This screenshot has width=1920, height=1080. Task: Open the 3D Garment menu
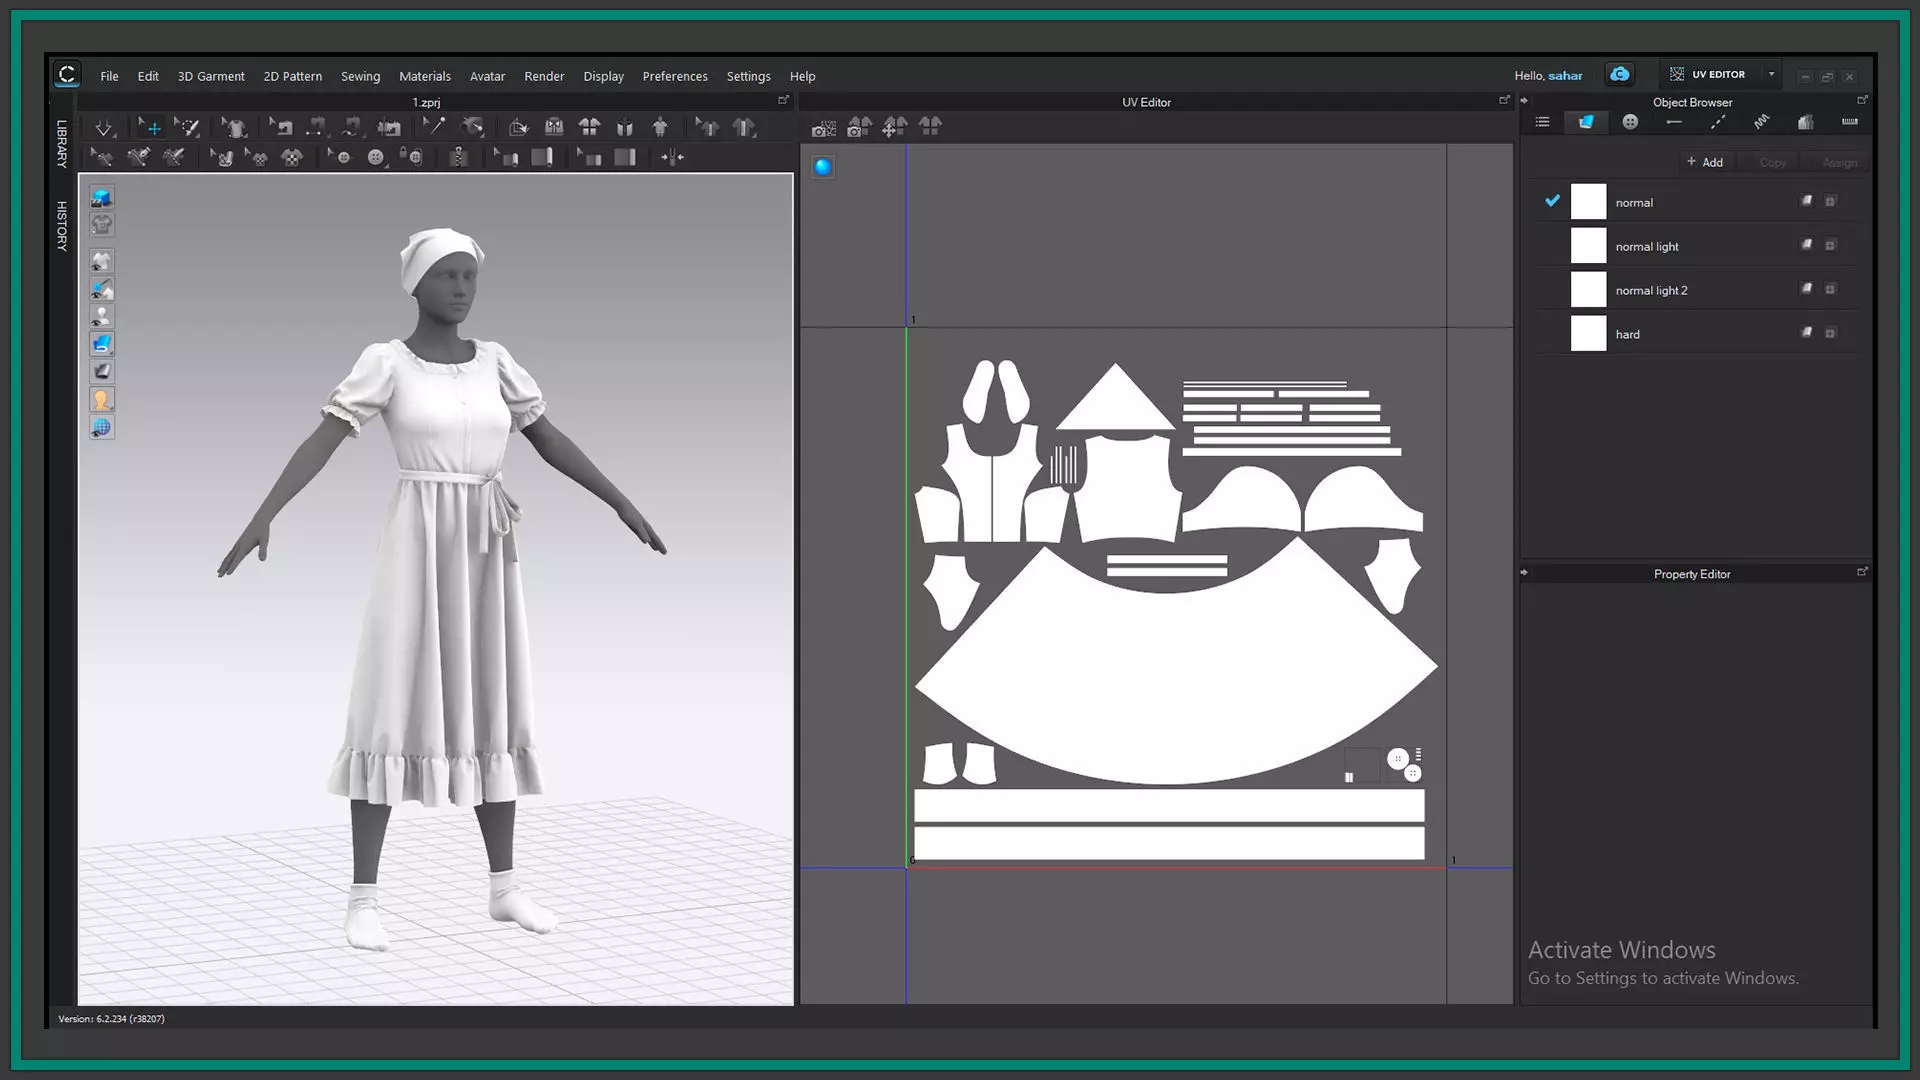pos(211,76)
